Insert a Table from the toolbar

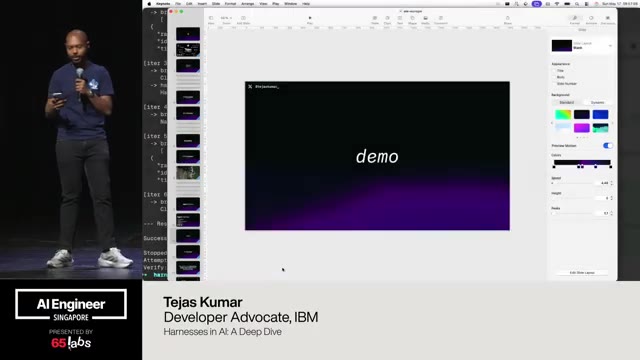[x=375, y=20]
